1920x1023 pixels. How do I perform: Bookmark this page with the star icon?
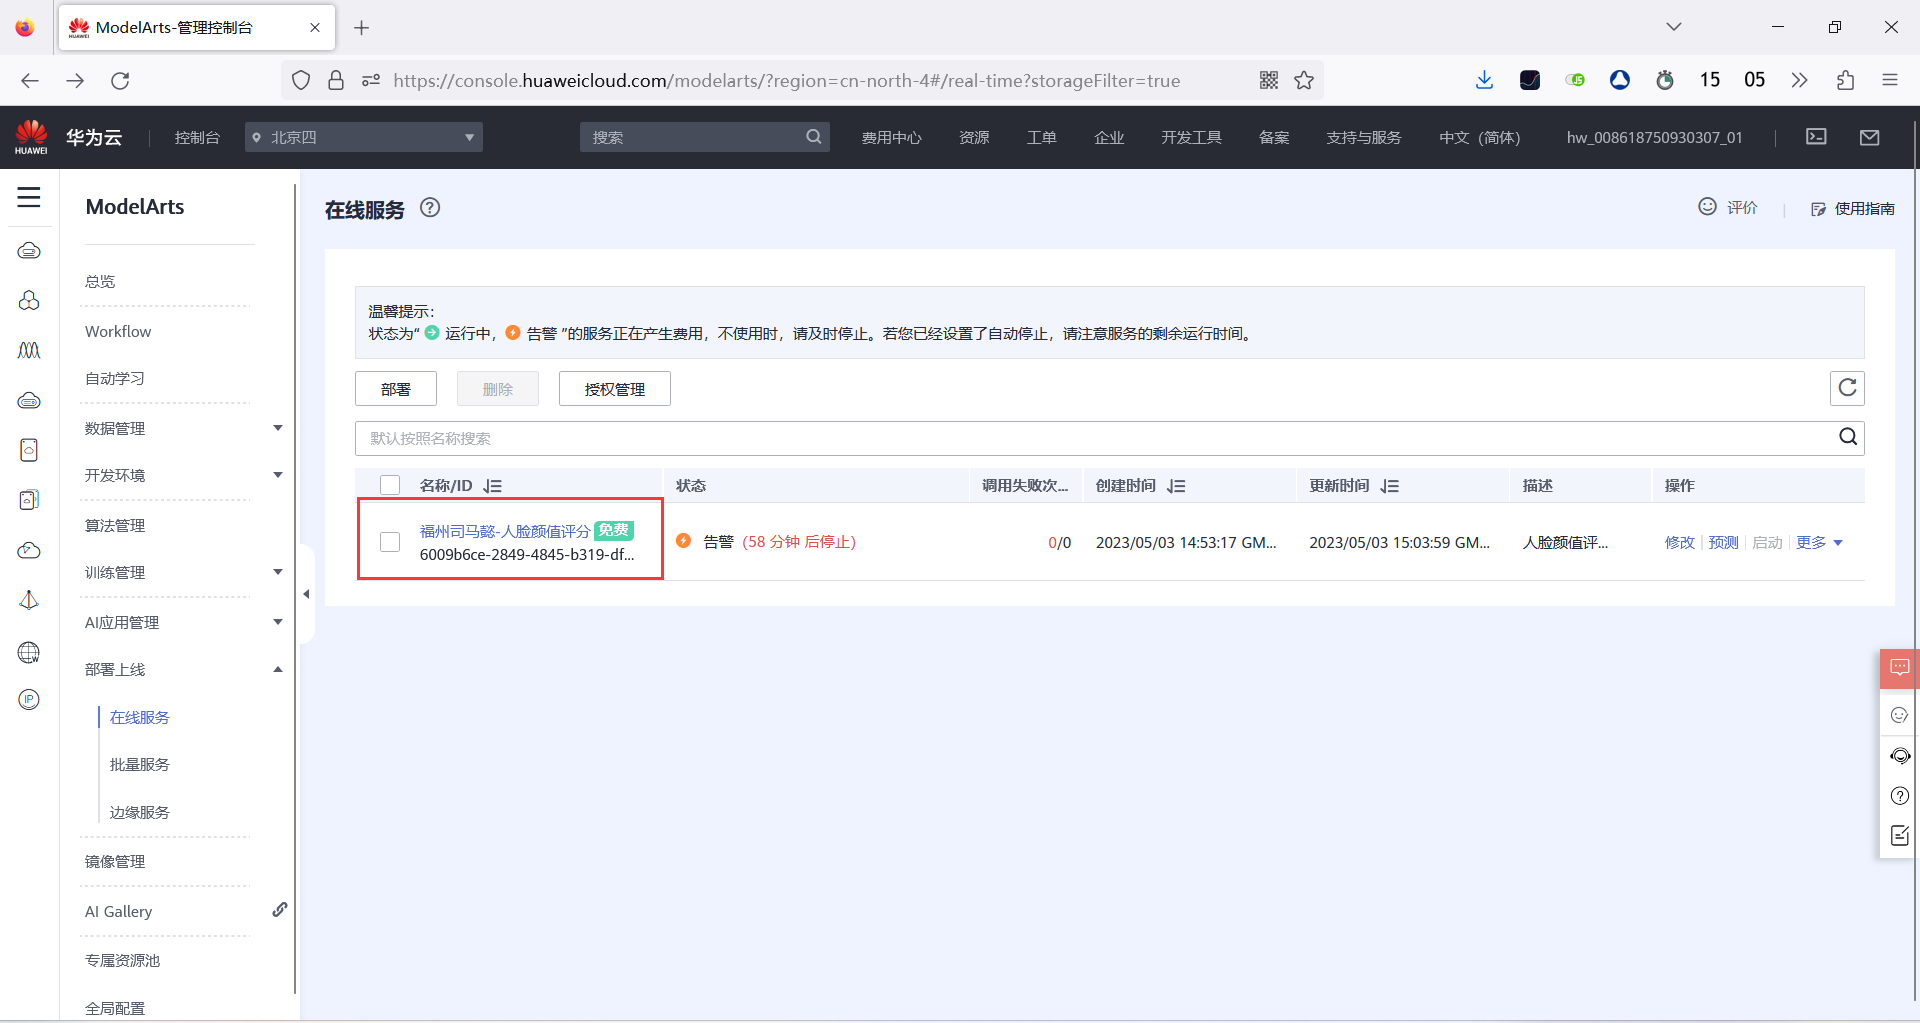(x=1304, y=80)
